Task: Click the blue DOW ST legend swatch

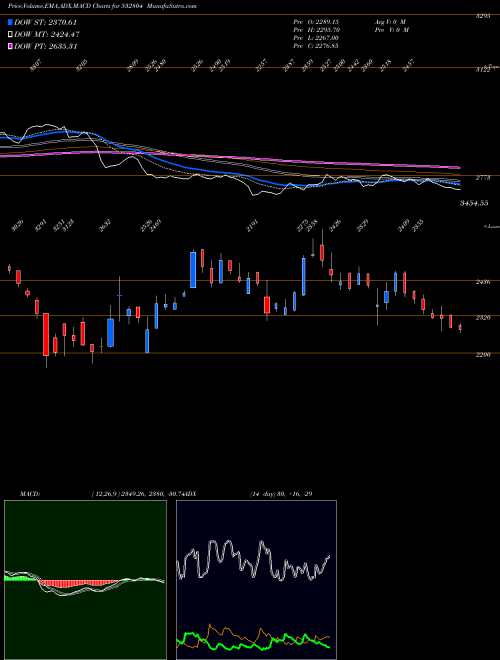Action: click(10, 22)
